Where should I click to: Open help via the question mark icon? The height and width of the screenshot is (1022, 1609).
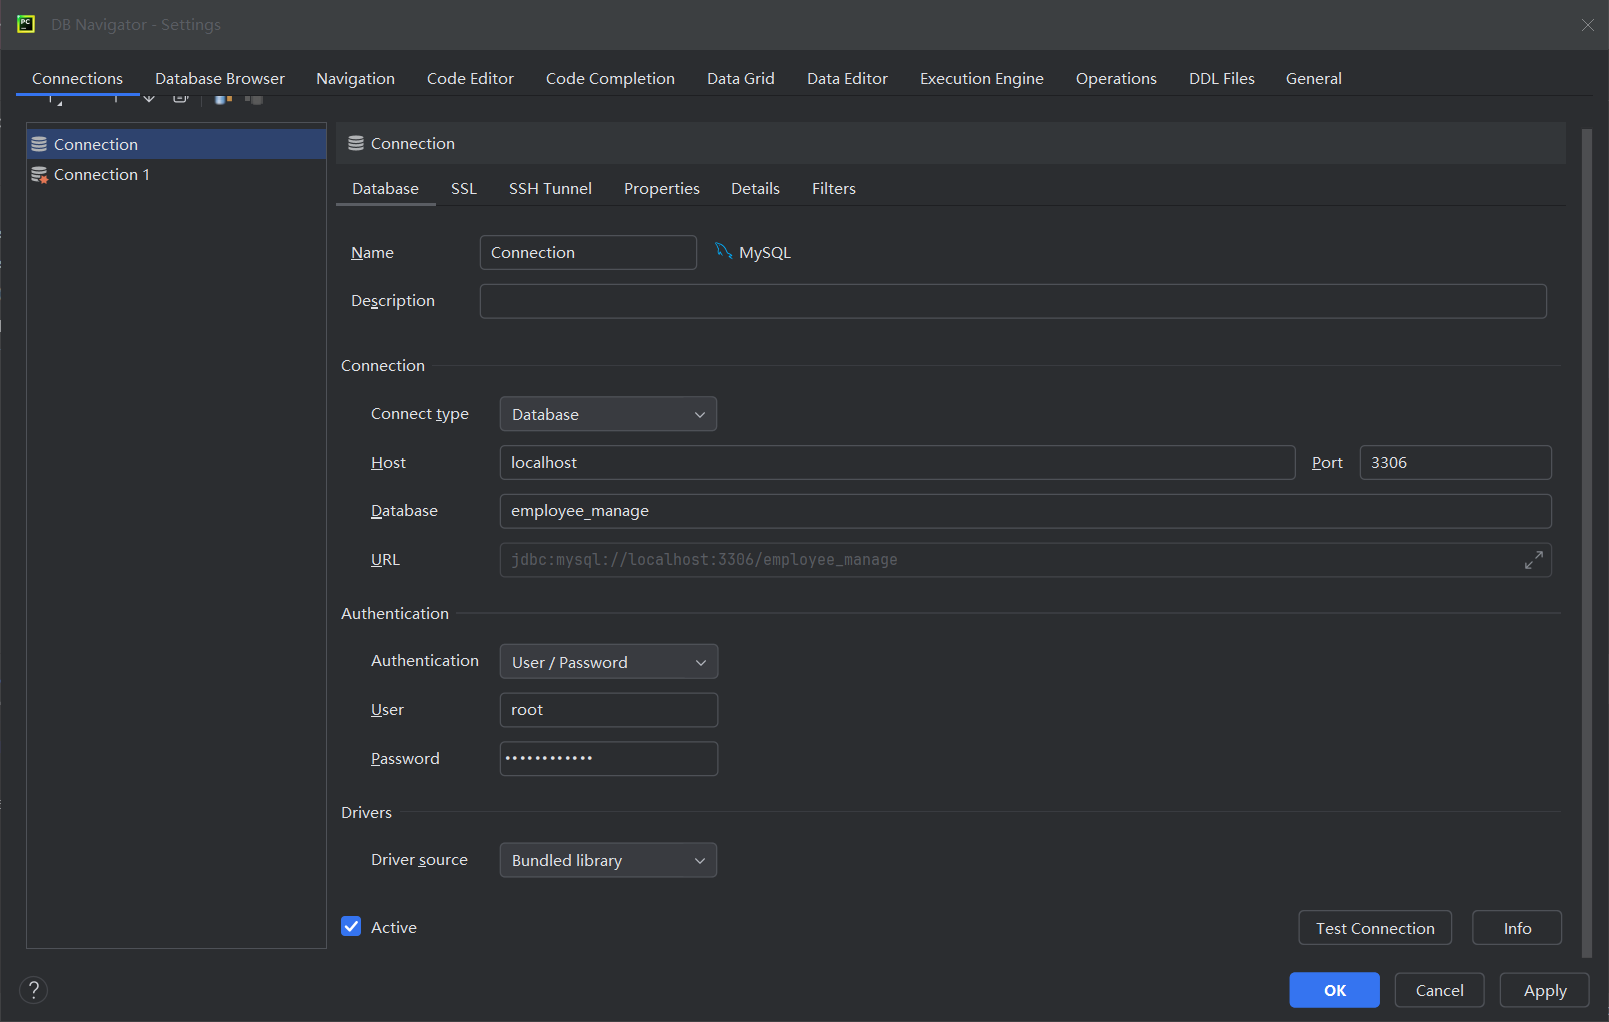34,990
